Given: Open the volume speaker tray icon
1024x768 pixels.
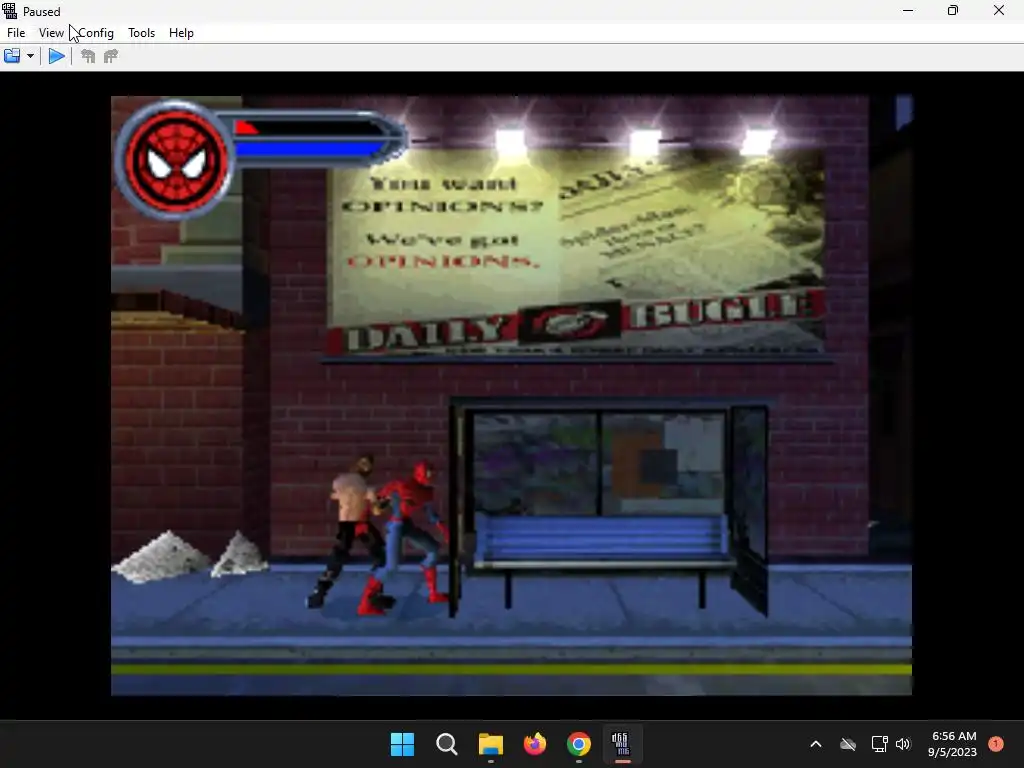Looking at the screenshot, I should [903, 744].
